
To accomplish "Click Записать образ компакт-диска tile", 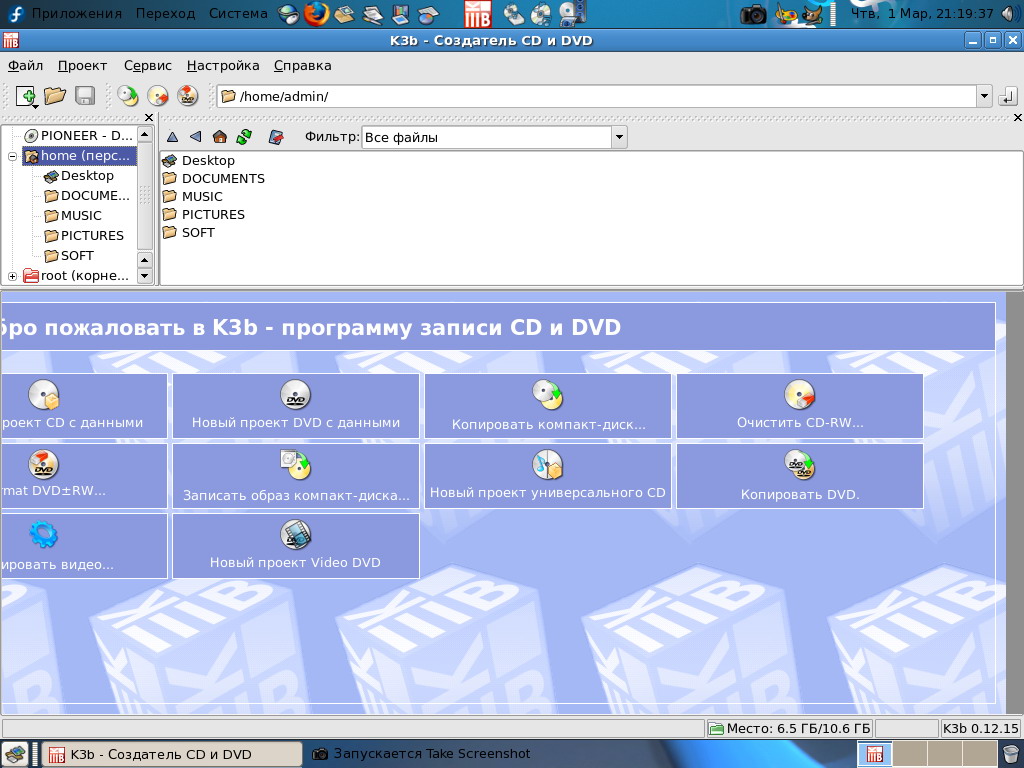I will 296,476.
